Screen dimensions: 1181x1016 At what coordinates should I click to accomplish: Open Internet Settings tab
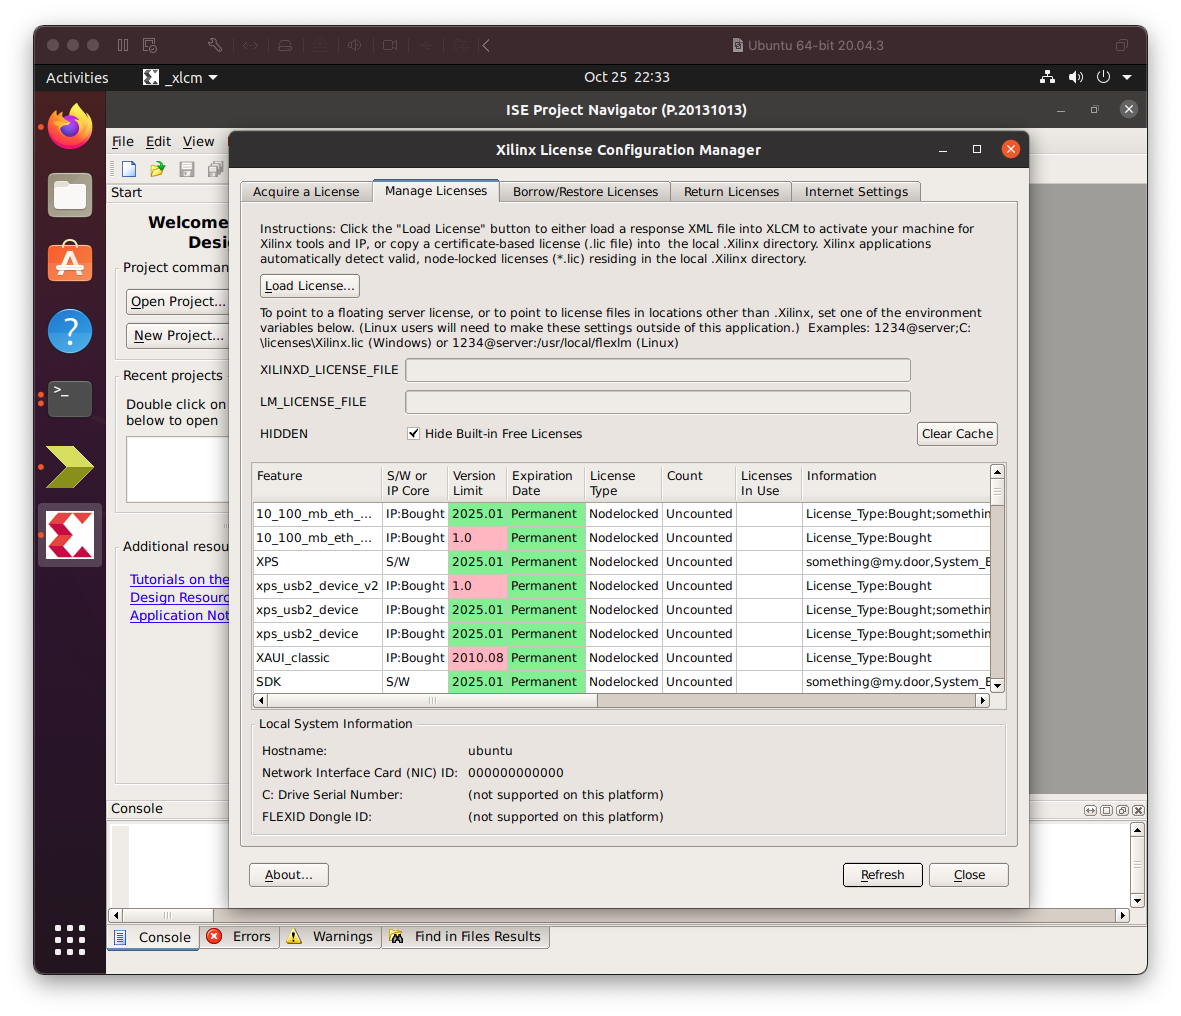point(856,191)
